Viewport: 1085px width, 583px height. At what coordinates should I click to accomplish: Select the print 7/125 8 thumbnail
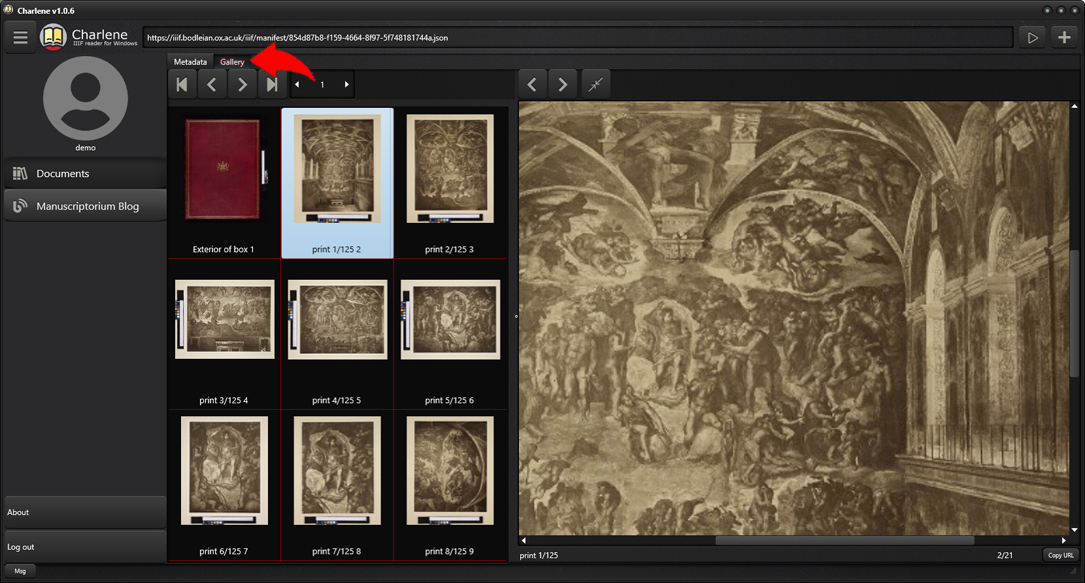click(x=337, y=485)
